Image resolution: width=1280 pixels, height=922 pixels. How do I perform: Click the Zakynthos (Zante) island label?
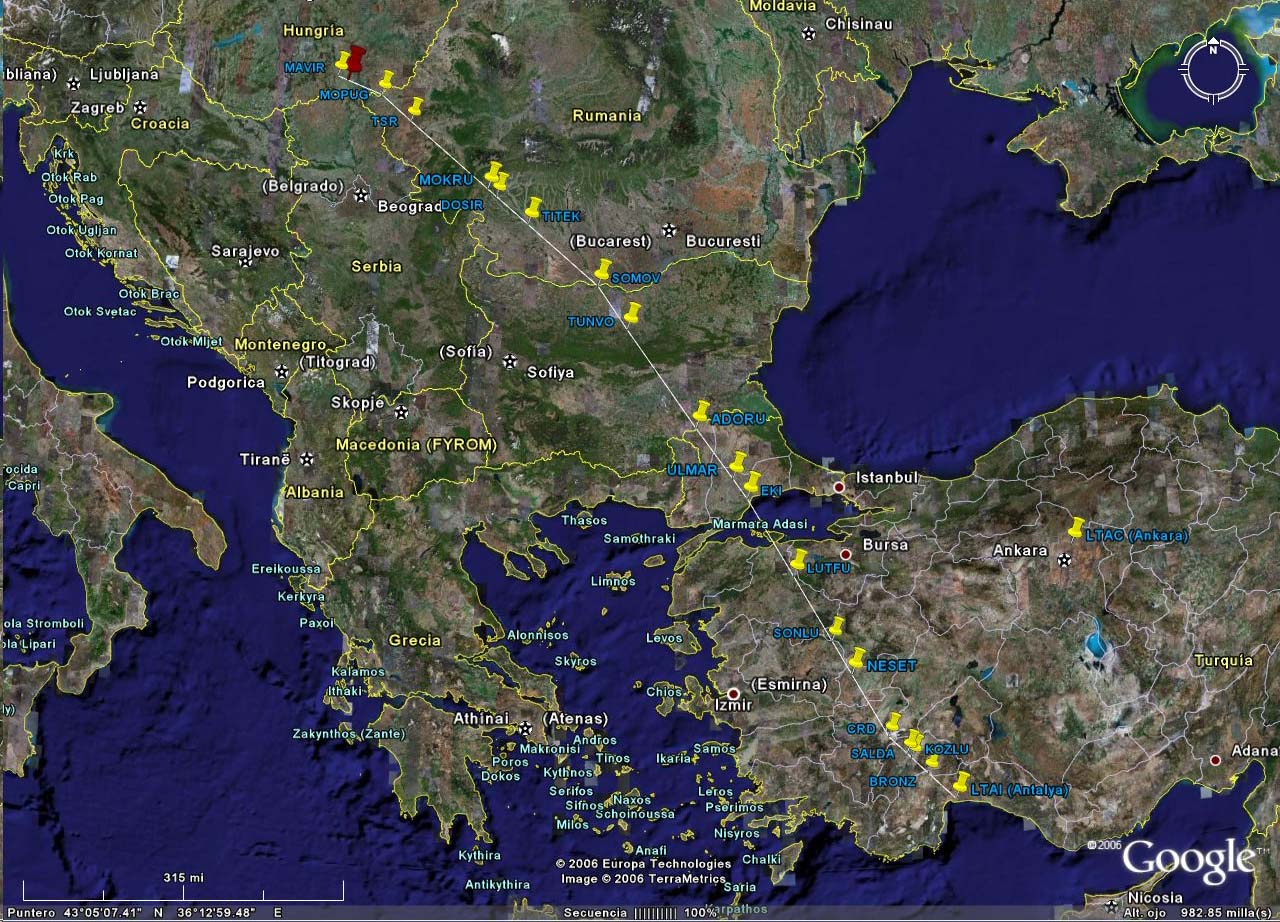point(348,733)
